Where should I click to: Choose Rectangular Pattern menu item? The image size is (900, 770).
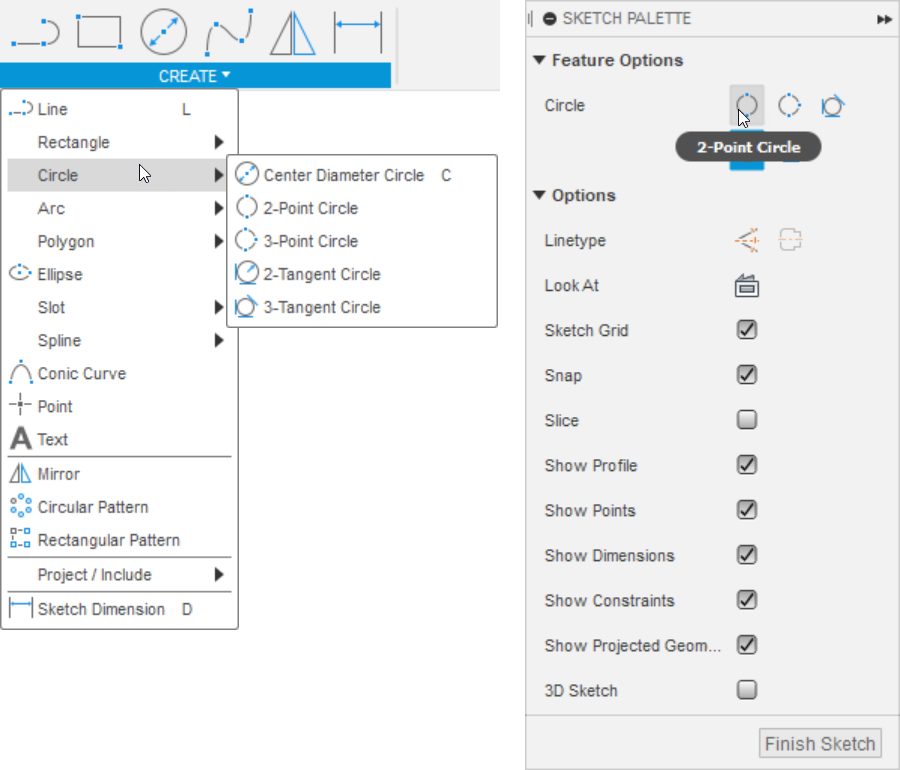(119, 540)
